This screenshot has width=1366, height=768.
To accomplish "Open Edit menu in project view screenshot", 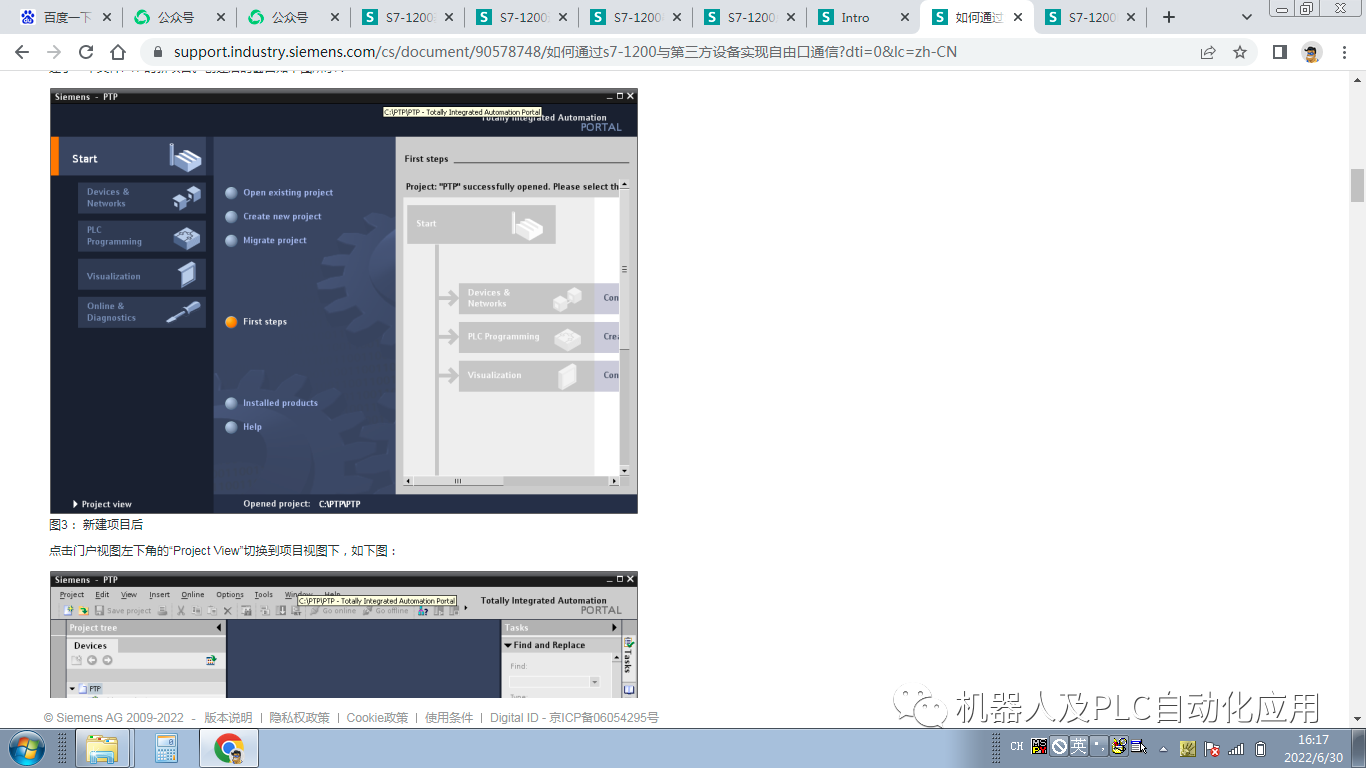I will point(102,595).
